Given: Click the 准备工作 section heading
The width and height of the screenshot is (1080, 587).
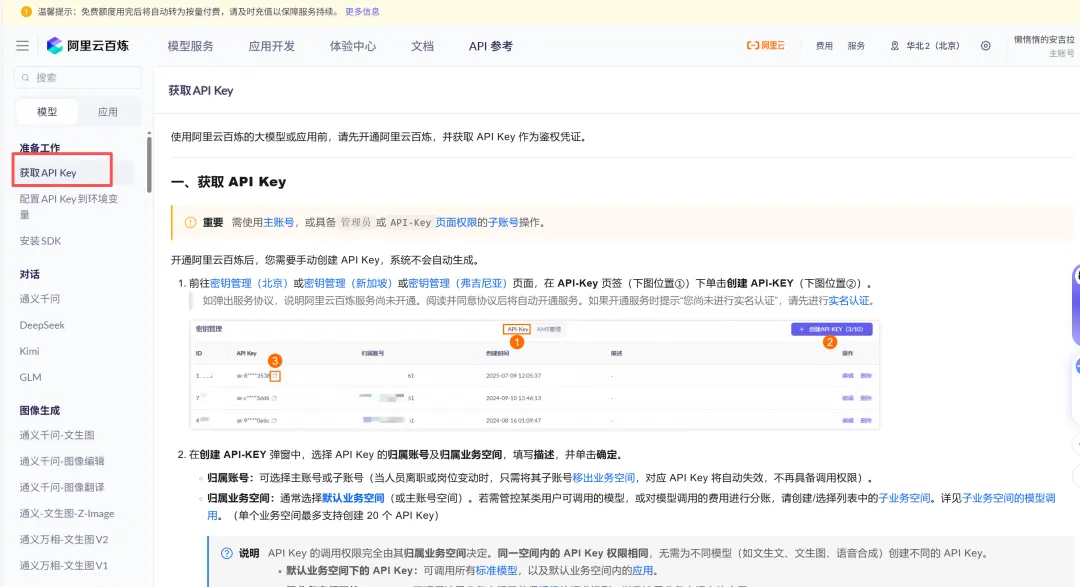Looking at the screenshot, I should [x=39, y=148].
